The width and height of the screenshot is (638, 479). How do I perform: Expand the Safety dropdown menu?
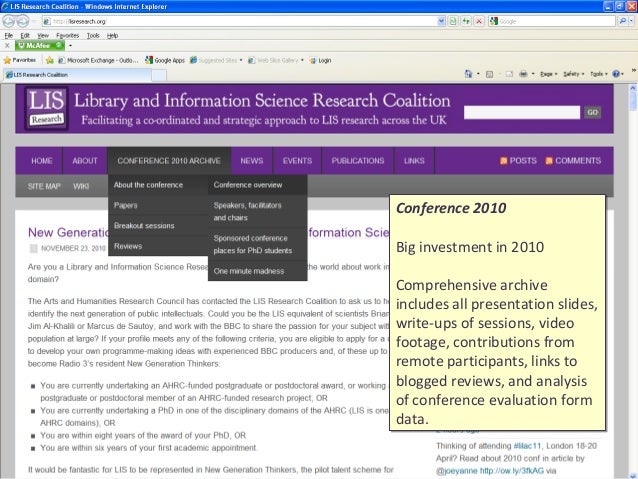575,74
